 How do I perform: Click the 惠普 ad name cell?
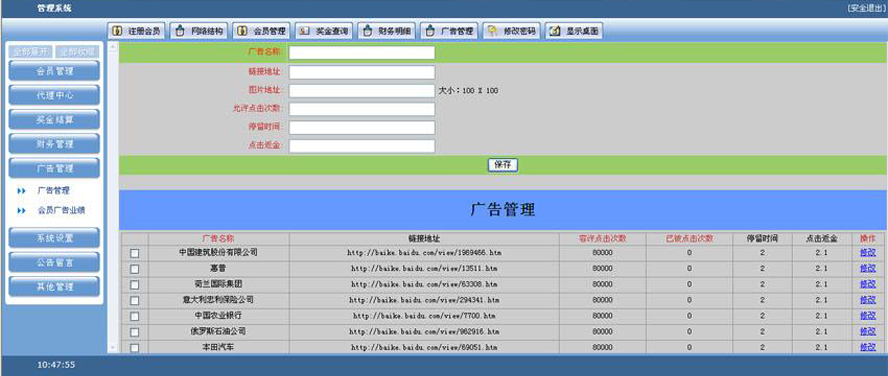click(x=218, y=268)
